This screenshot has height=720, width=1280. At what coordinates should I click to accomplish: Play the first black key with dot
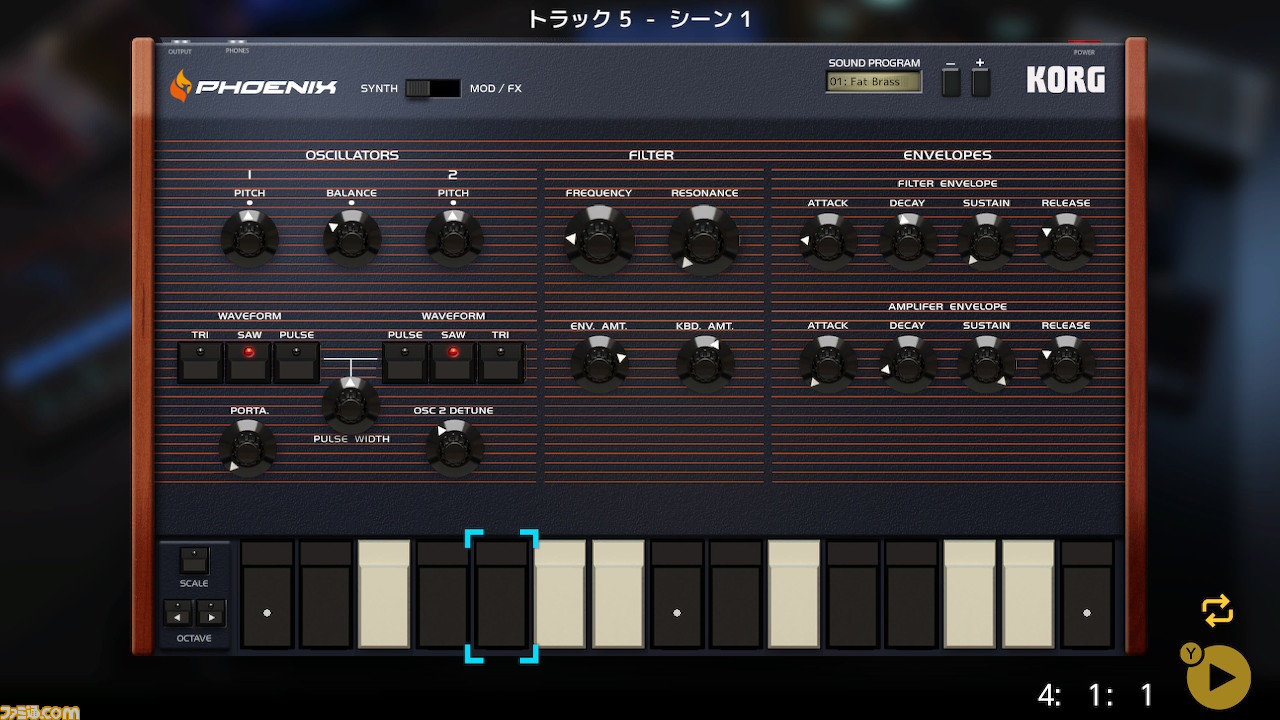tap(267, 595)
